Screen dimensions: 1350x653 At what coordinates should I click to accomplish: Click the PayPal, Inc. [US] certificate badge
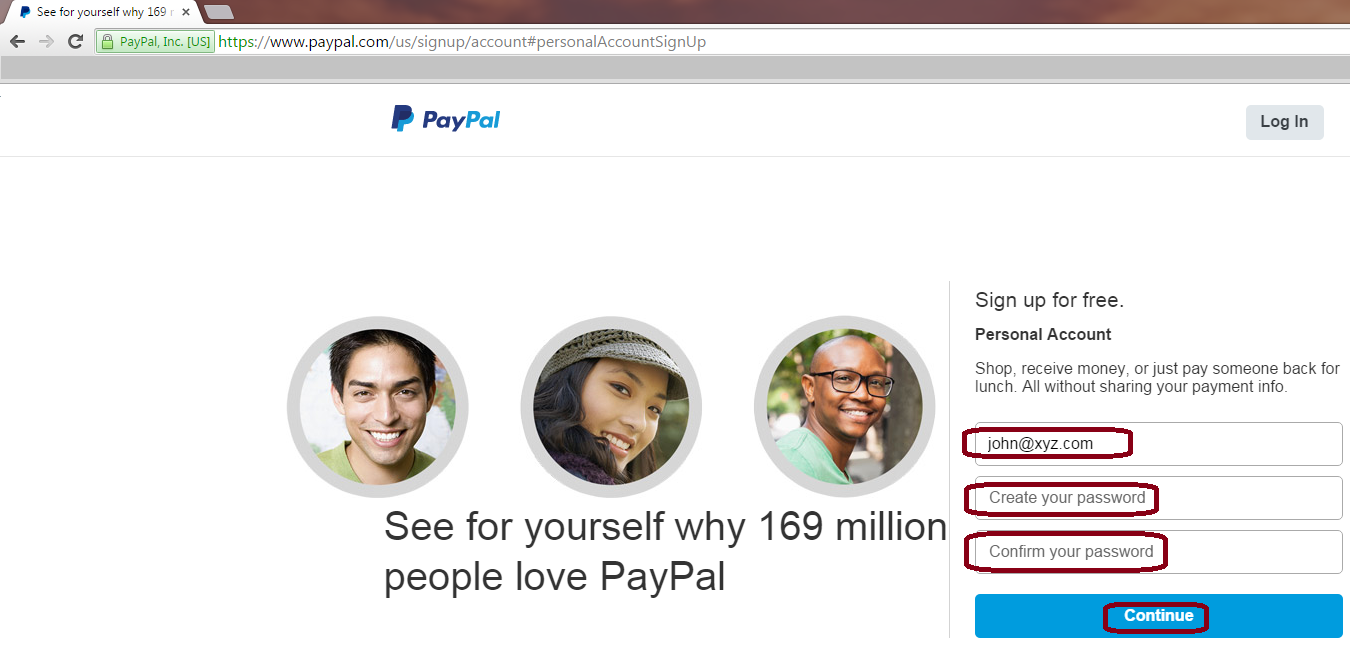(x=155, y=42)
